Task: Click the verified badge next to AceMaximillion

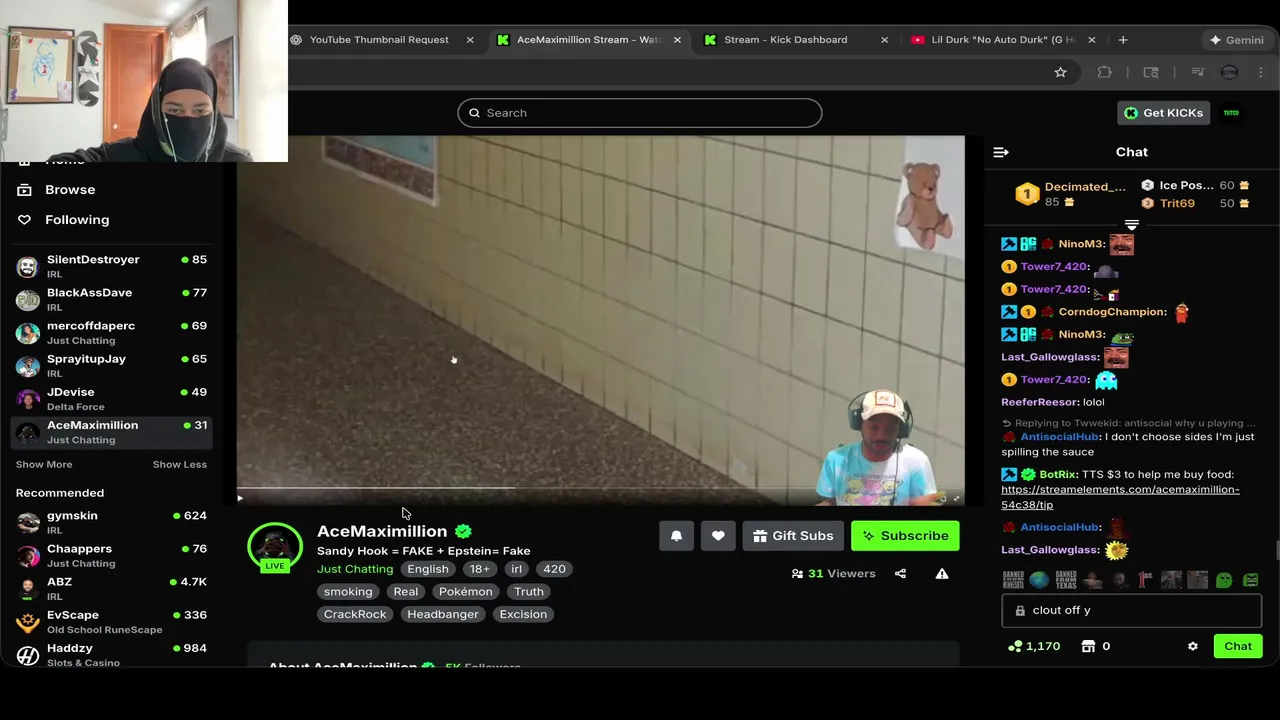Action: pos(462,531)
